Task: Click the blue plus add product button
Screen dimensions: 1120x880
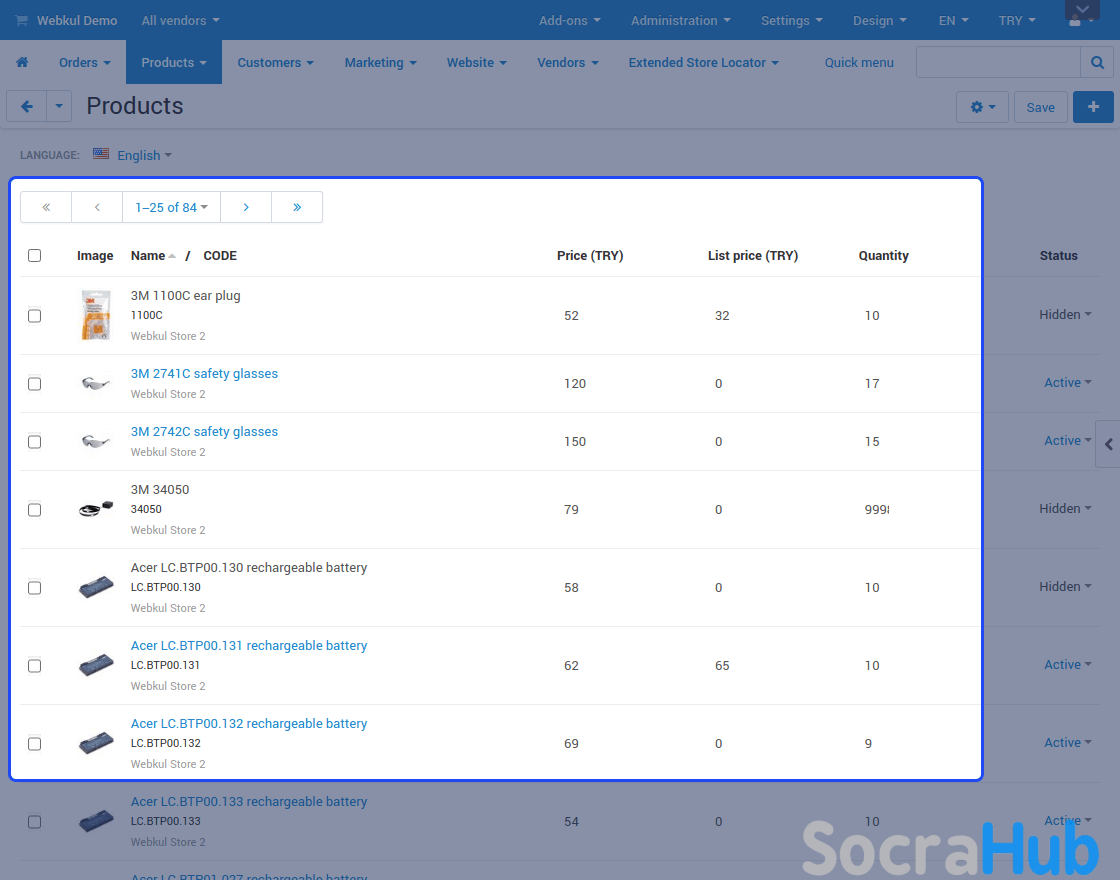Action: (x=1093, y=107)
